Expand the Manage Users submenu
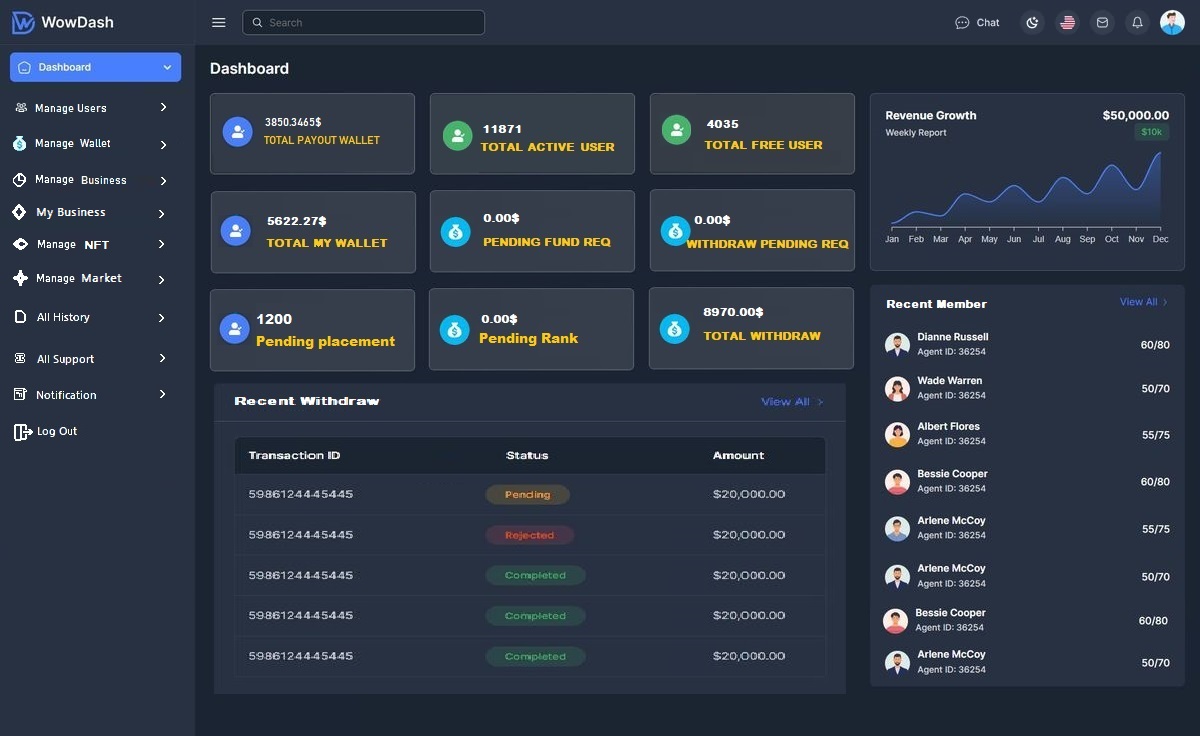The image size is (1200, 736). 163,107
